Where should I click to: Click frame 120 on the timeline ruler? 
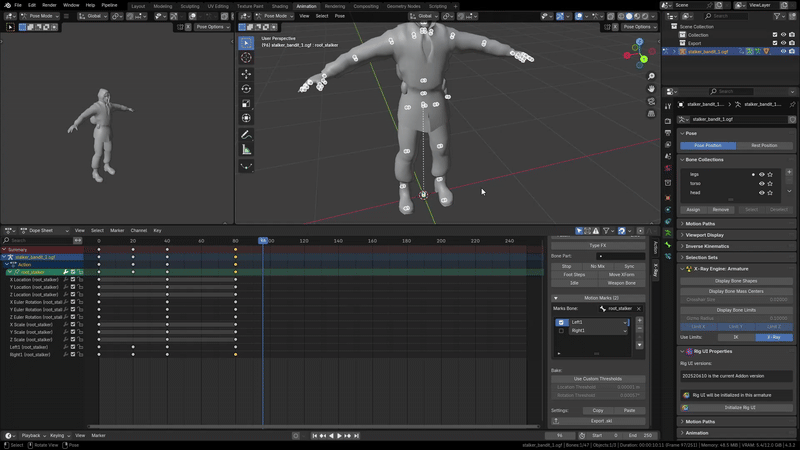pos(304,241)
